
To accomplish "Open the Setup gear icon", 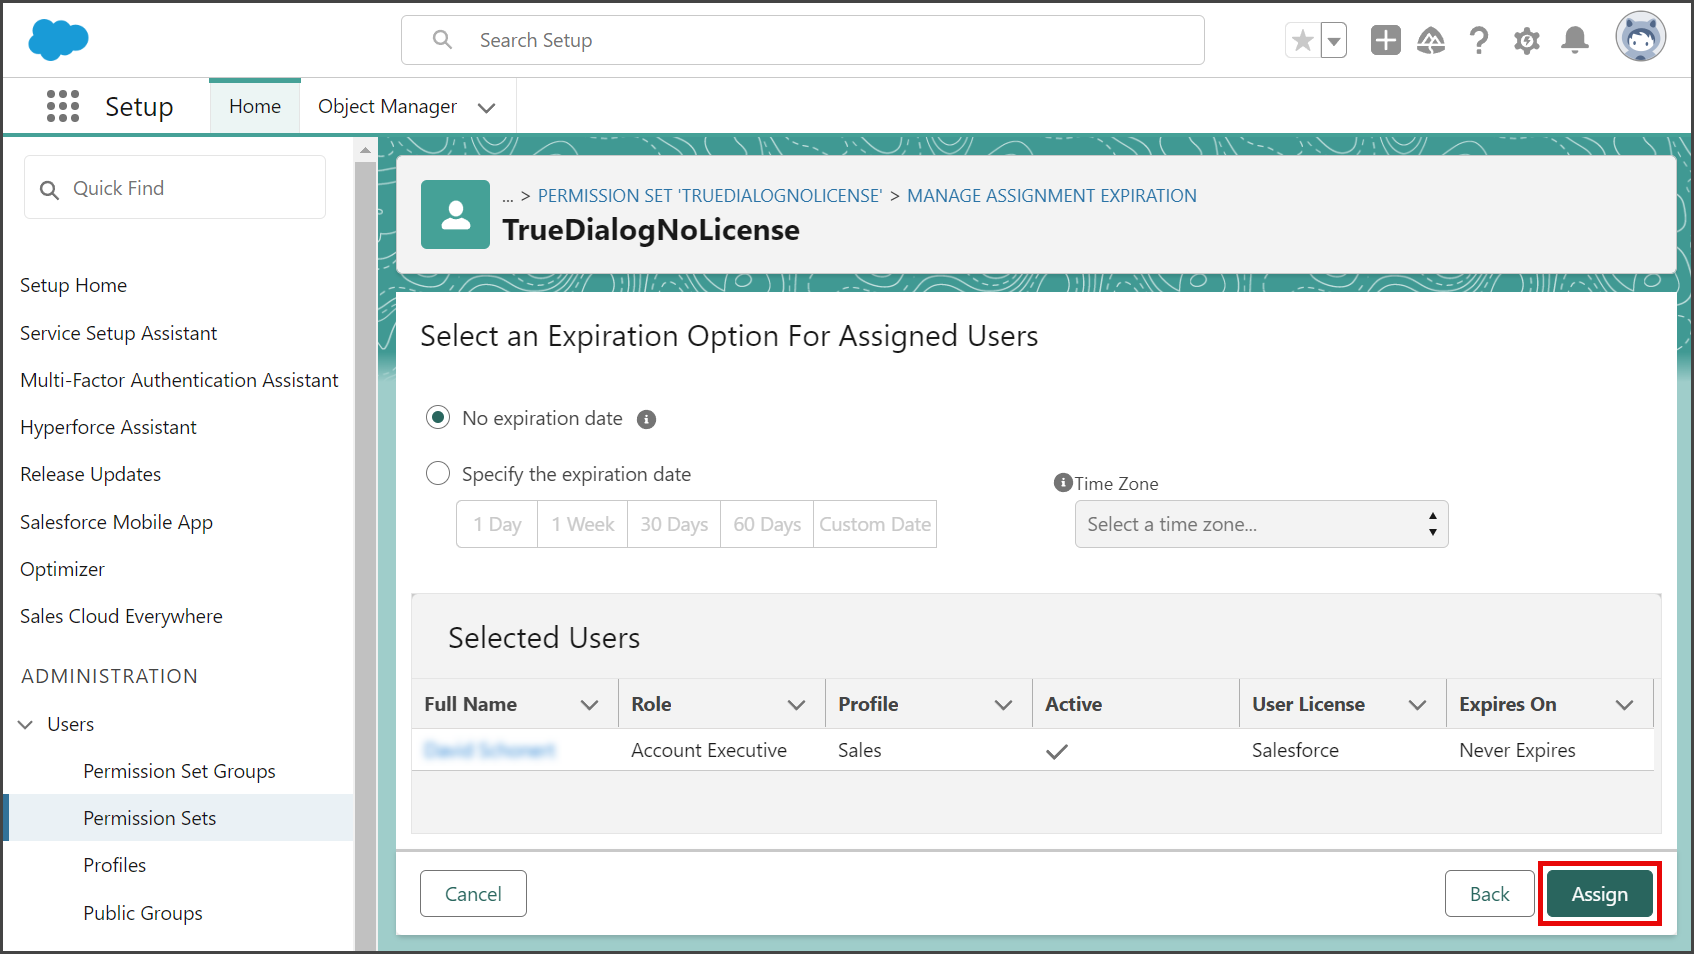I will click(1526, 41).
